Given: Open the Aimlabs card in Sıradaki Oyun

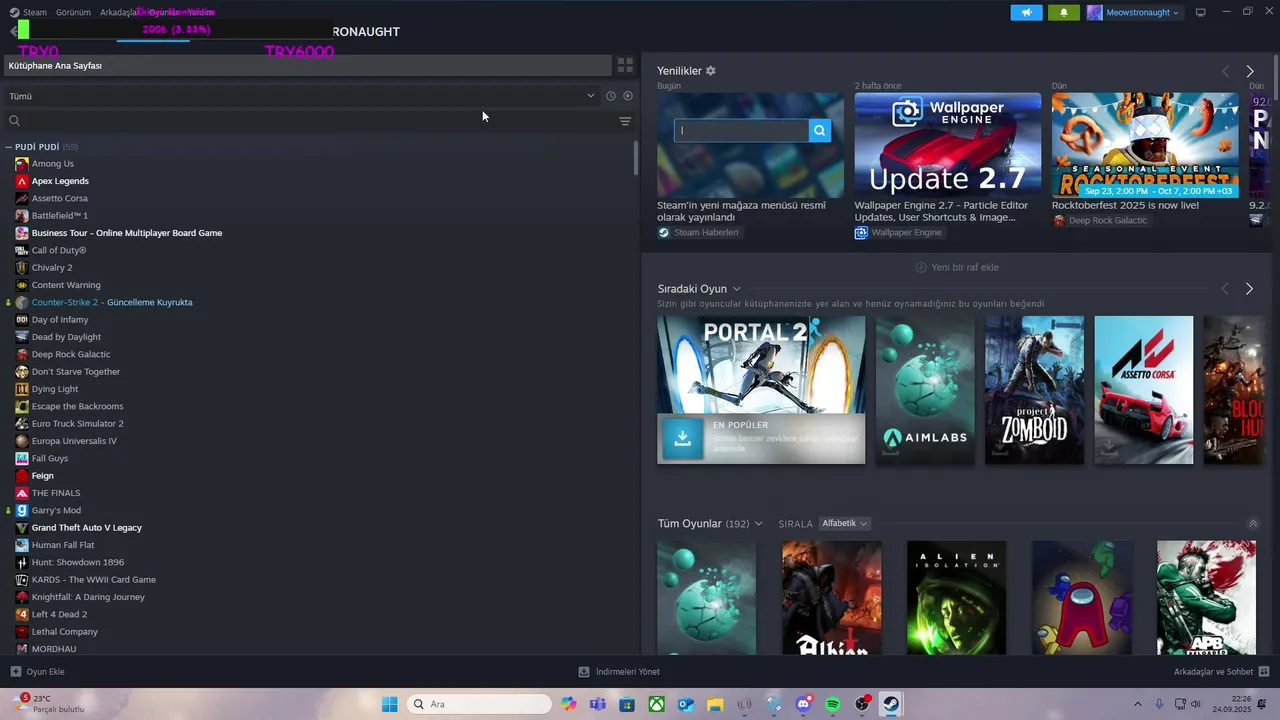Looking at the screenshot, I should [x=925, y=390].
